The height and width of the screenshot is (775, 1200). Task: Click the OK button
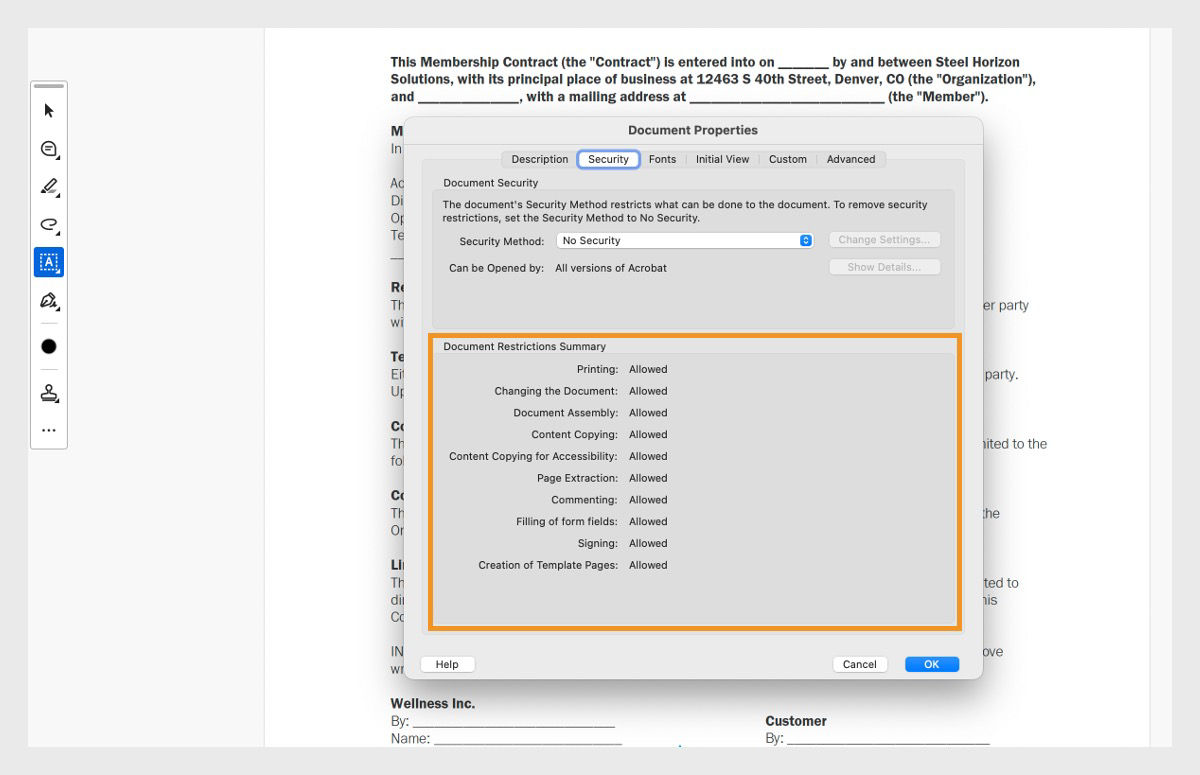930,663
